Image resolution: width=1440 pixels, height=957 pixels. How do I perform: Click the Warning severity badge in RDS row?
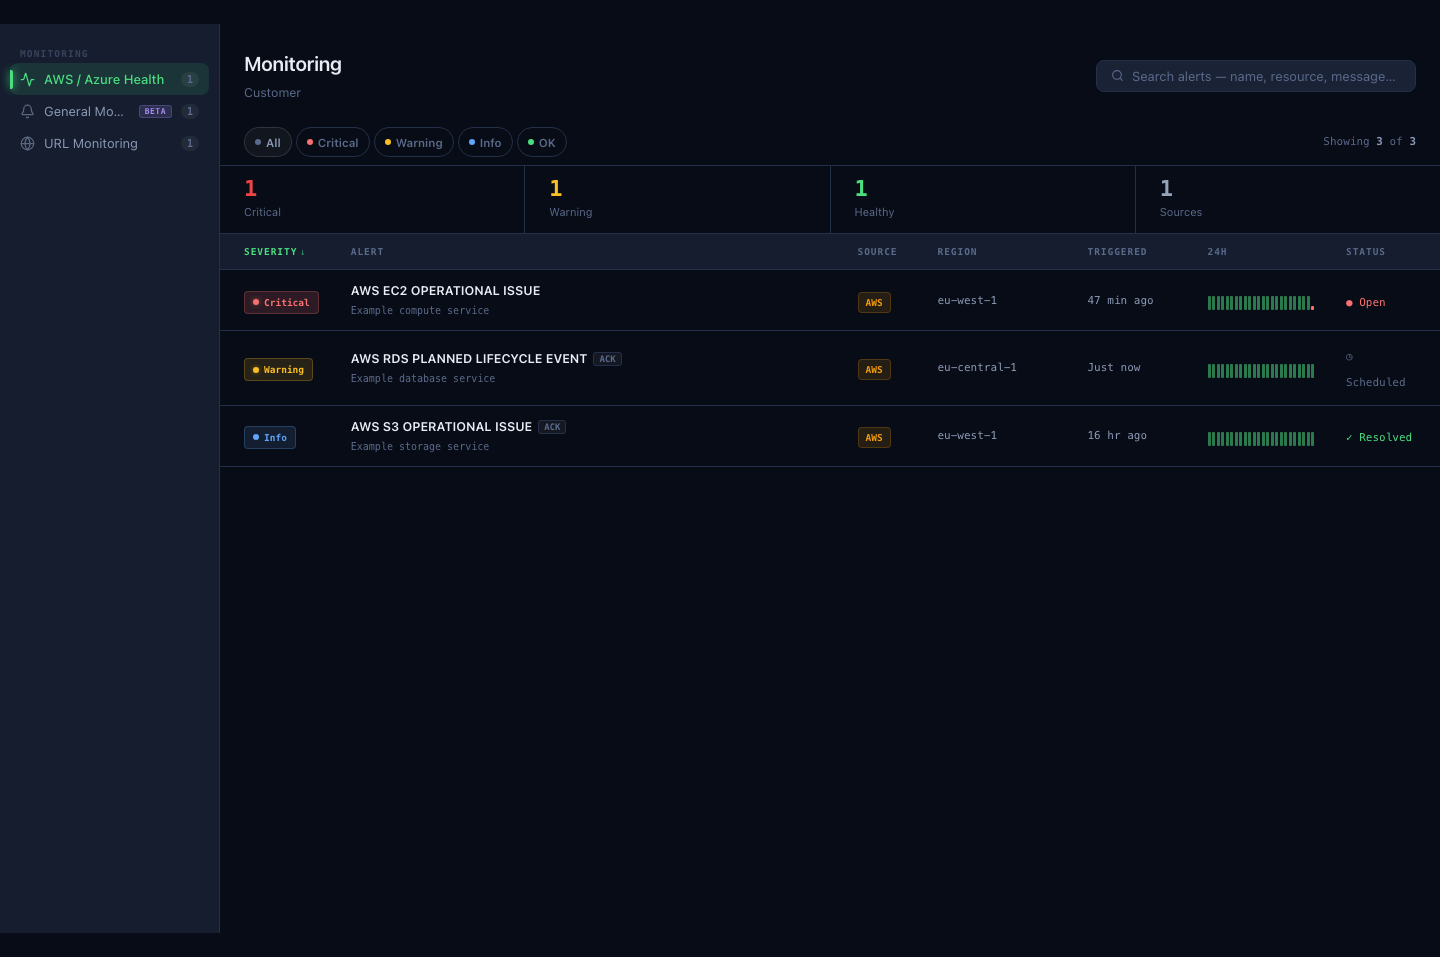point(278,369)
